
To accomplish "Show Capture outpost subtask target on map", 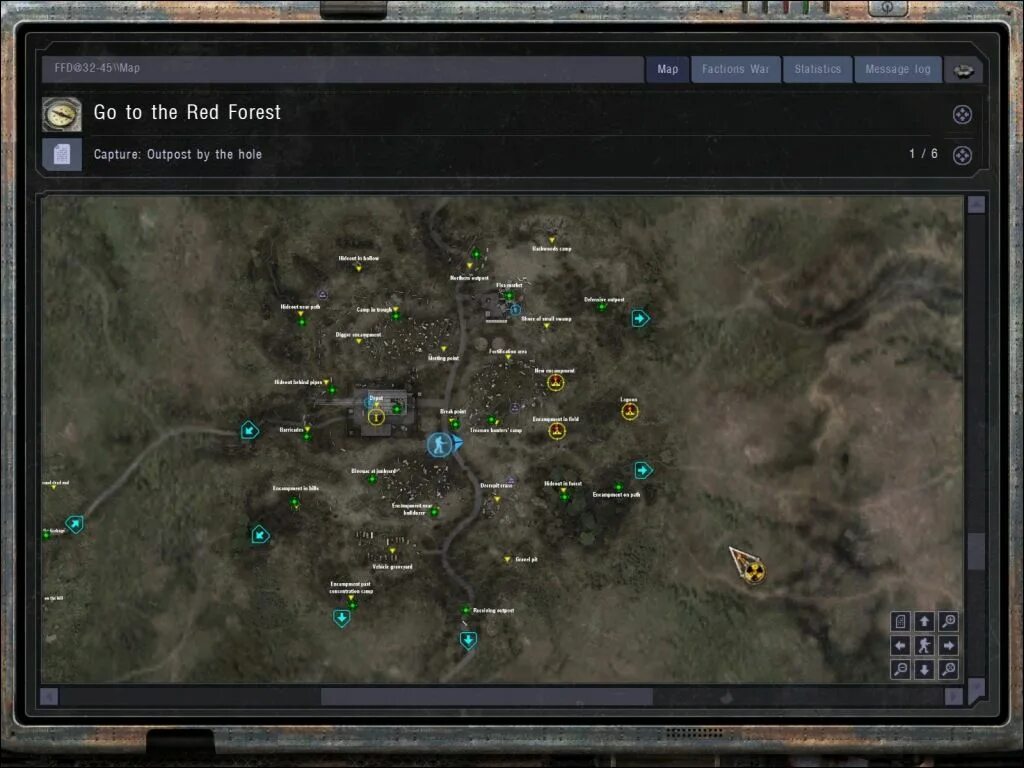I will point(962,155).
